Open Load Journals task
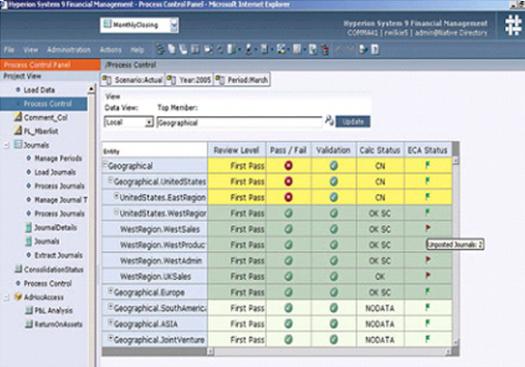525x367 pixels. click(55, 172)
